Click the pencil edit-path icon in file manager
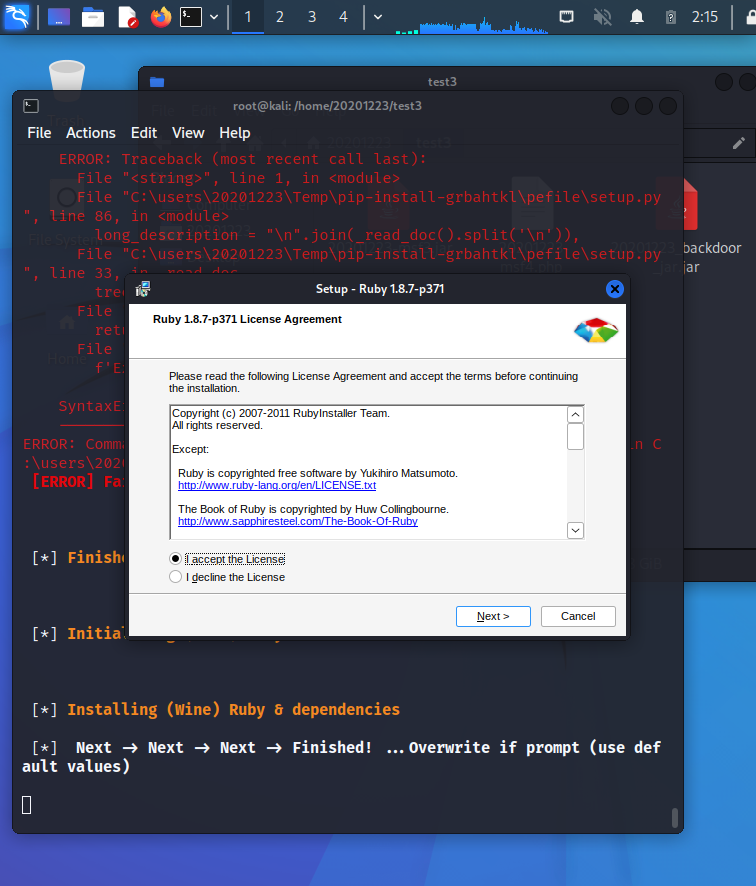Image resolution: width=756 pixels, height=886 pixels. click(x=738, y=144)
